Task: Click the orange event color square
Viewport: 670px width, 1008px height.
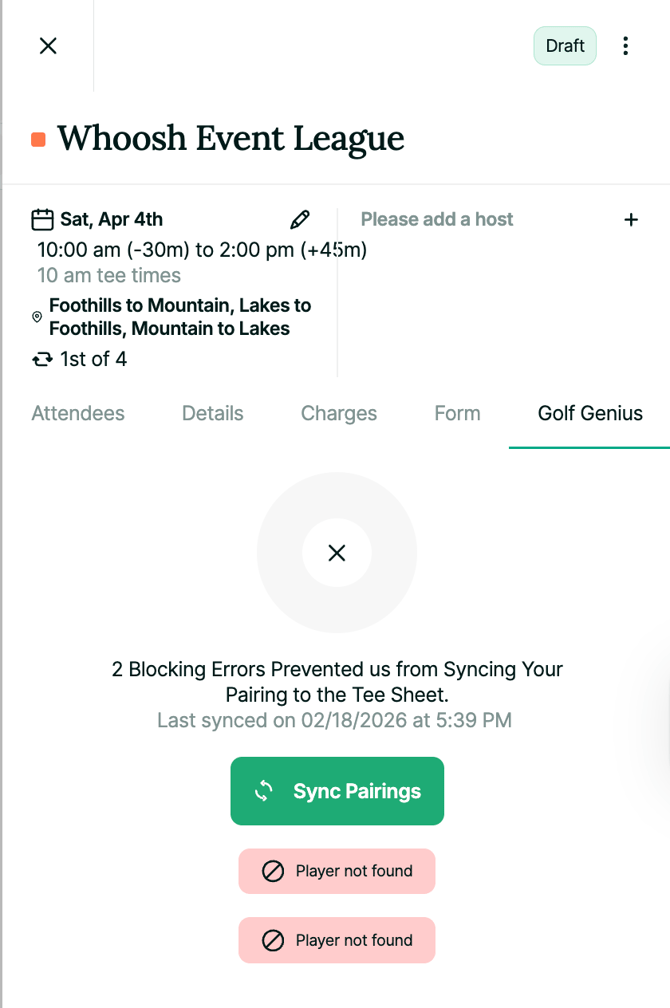Action: [x=38, y=139]
